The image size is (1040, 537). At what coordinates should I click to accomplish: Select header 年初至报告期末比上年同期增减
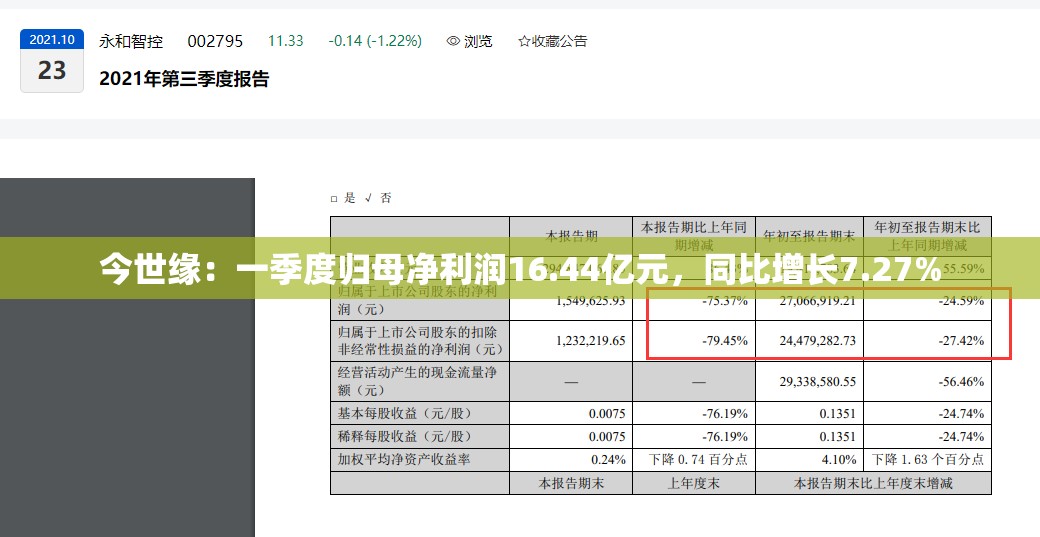927,236
